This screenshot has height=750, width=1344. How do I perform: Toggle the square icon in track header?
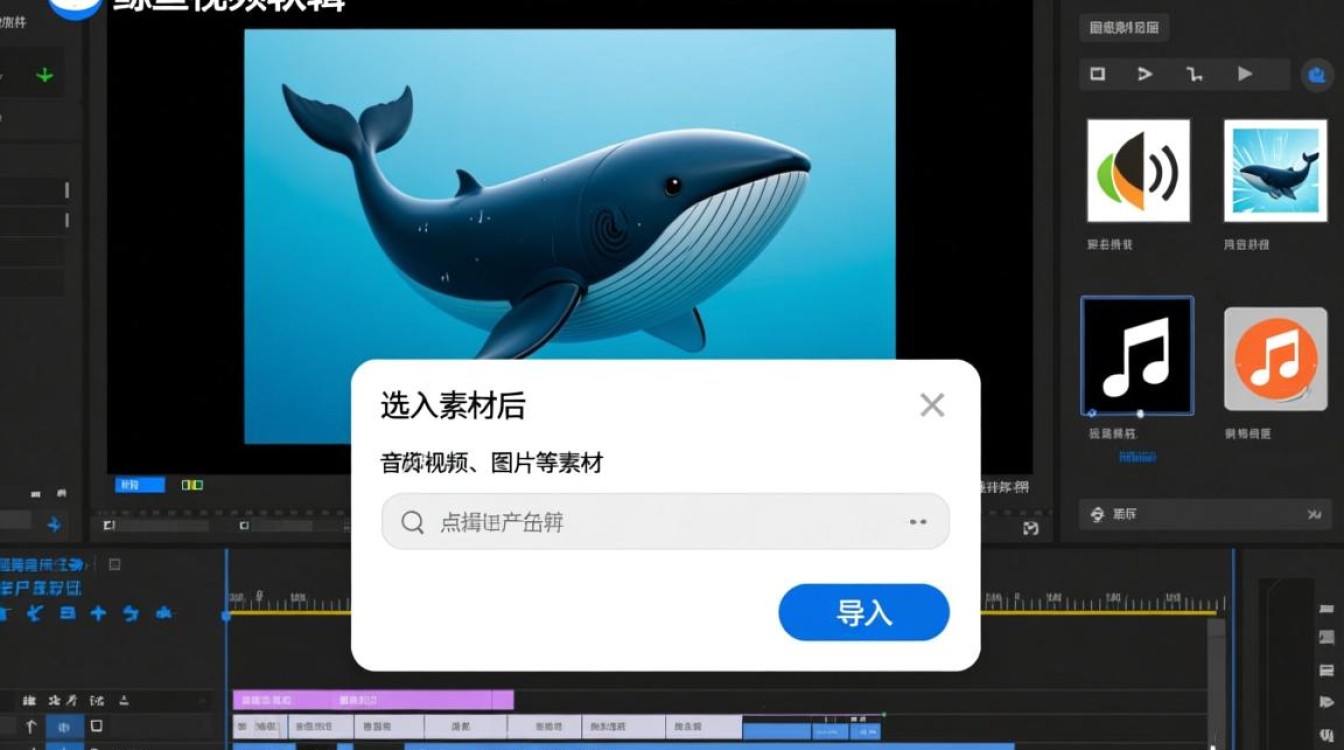coord(97,725)
